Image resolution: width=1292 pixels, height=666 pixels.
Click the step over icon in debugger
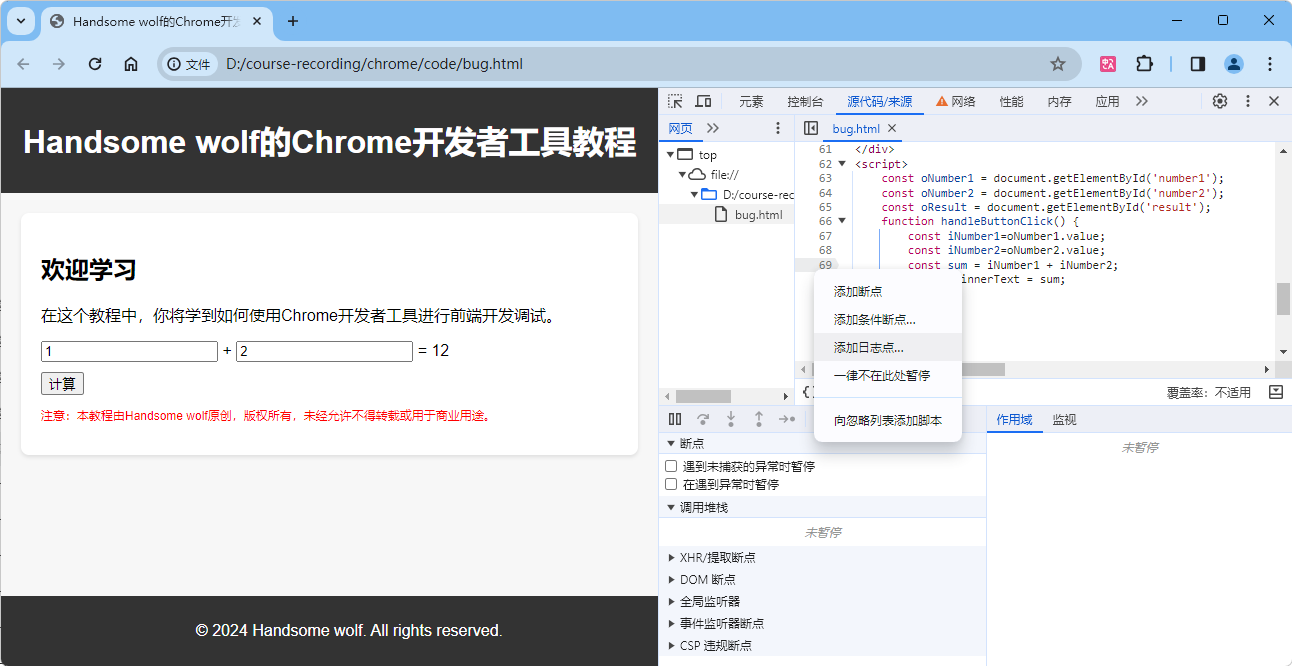(703, 419)
